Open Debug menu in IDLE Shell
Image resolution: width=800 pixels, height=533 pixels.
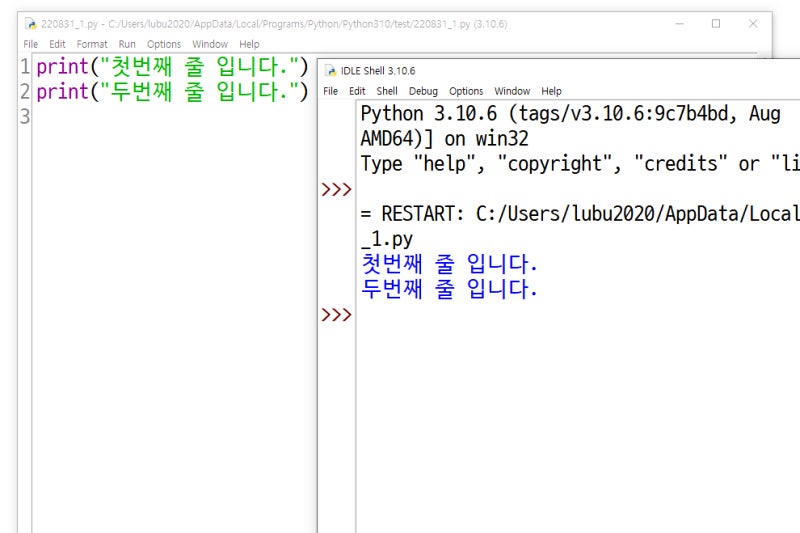[x=423, y=91]
